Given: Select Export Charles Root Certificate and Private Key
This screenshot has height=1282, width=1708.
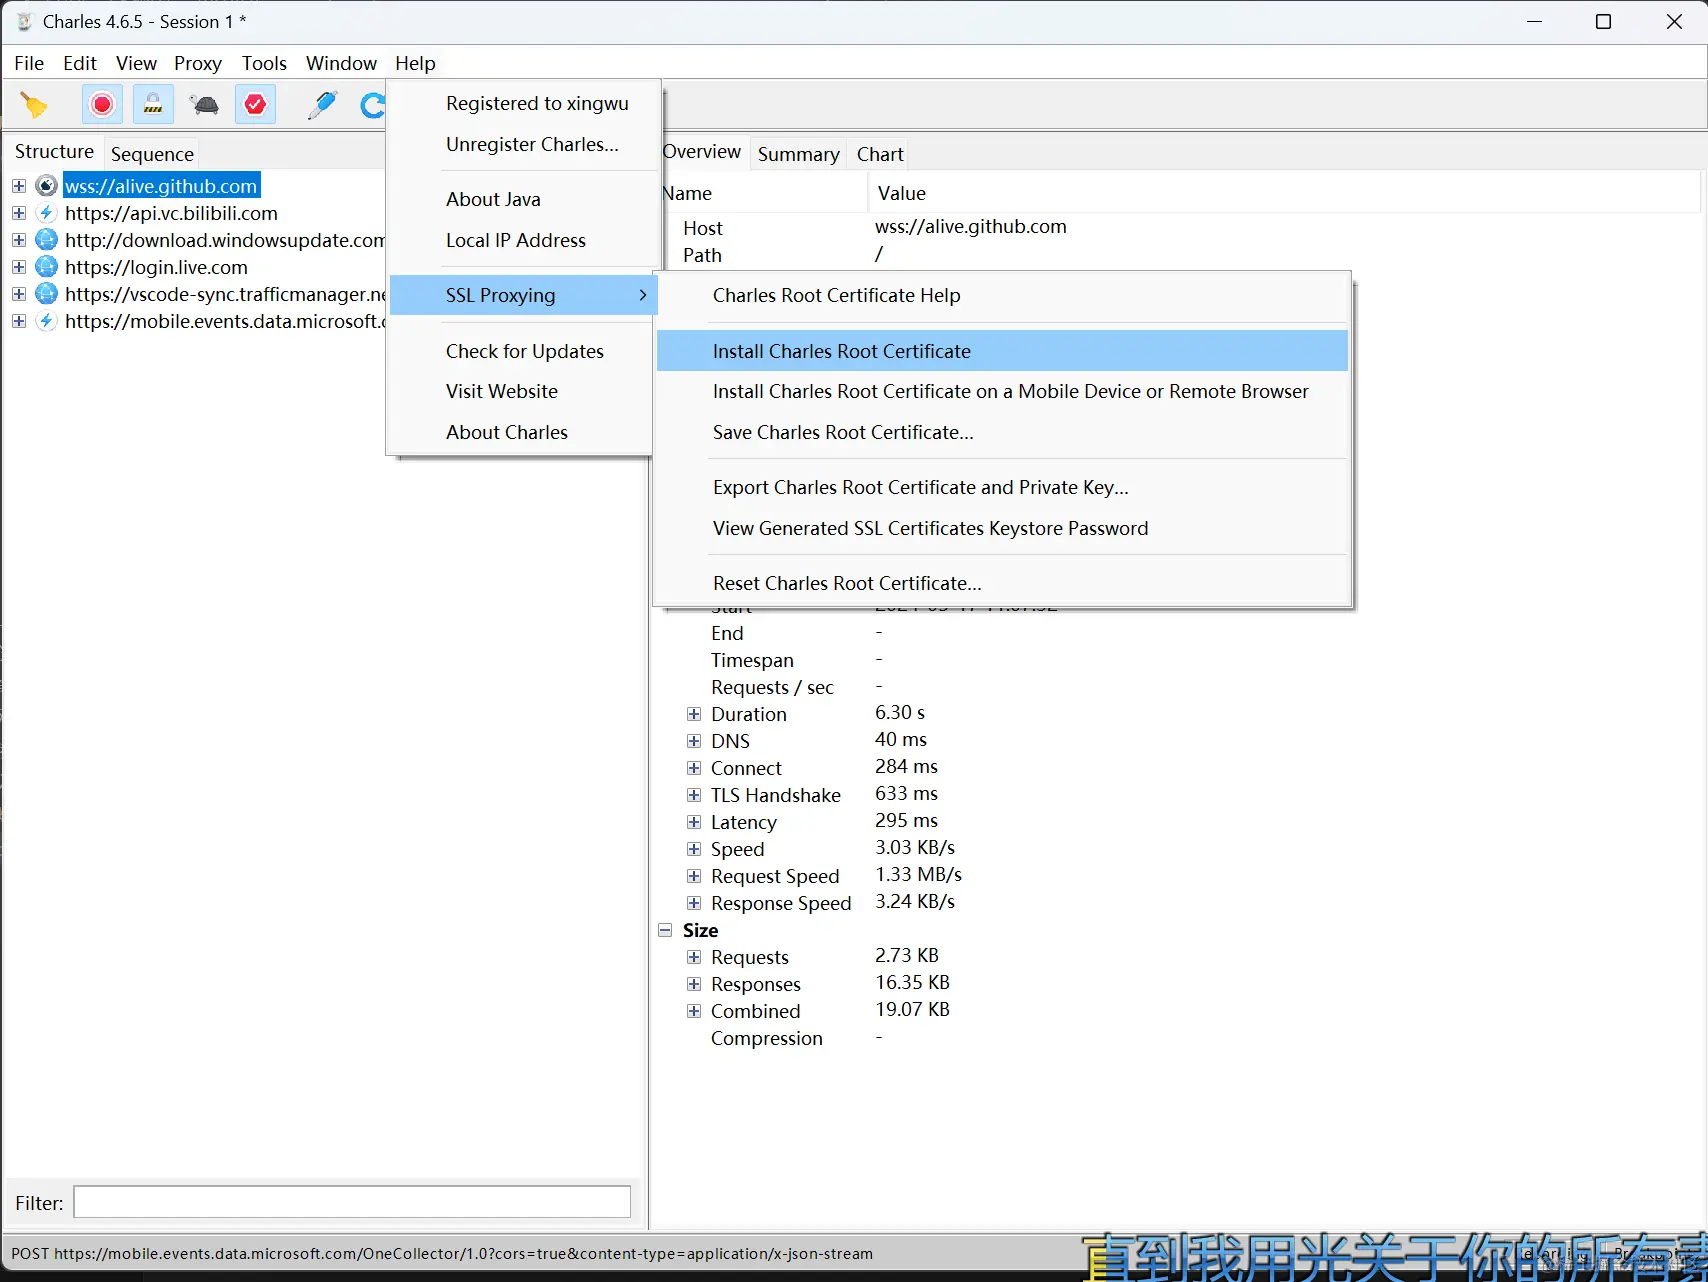Looking at the screenshot, I should 1002,487.
